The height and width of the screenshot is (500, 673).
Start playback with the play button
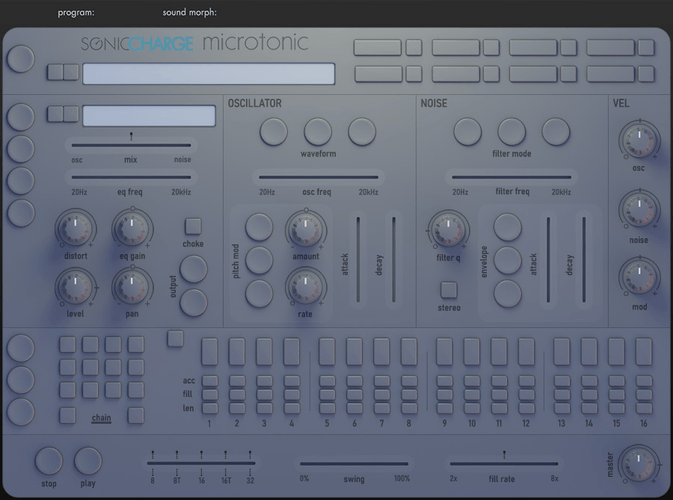click(88, 461)
